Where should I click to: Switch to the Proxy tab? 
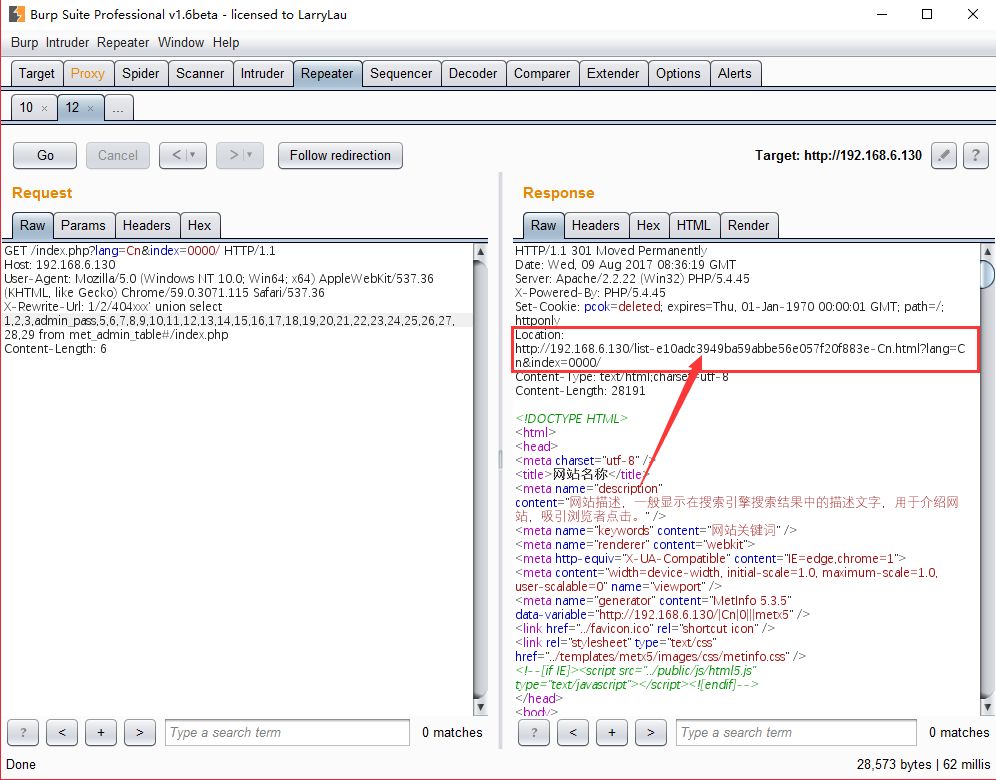tap(88, 74)
